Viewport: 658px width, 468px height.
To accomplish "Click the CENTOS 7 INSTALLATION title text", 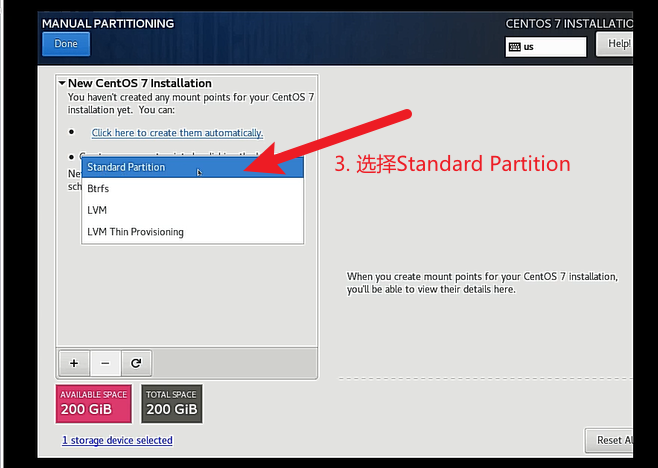I will coord(569,24).
